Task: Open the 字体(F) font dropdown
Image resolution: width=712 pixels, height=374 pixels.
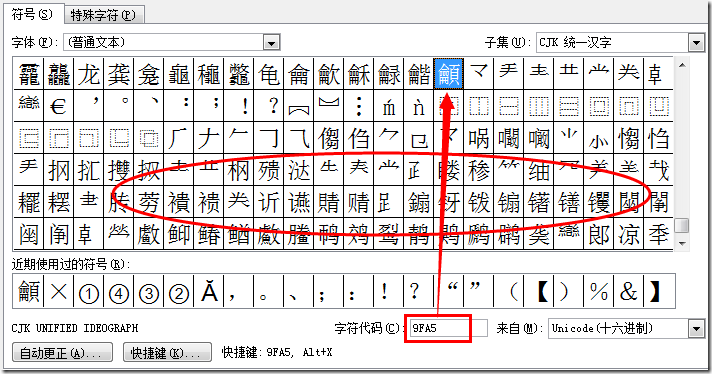Action: tap(271, 43)
